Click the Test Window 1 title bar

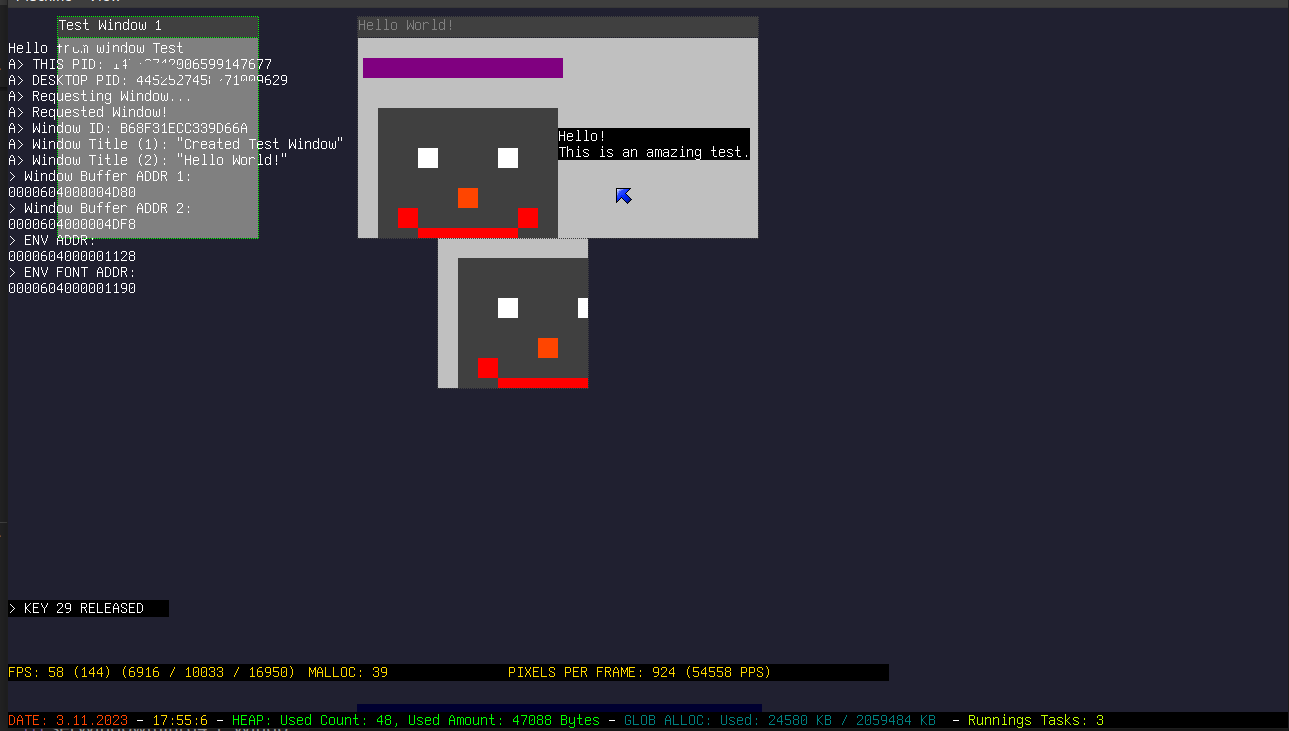[157, 25]
